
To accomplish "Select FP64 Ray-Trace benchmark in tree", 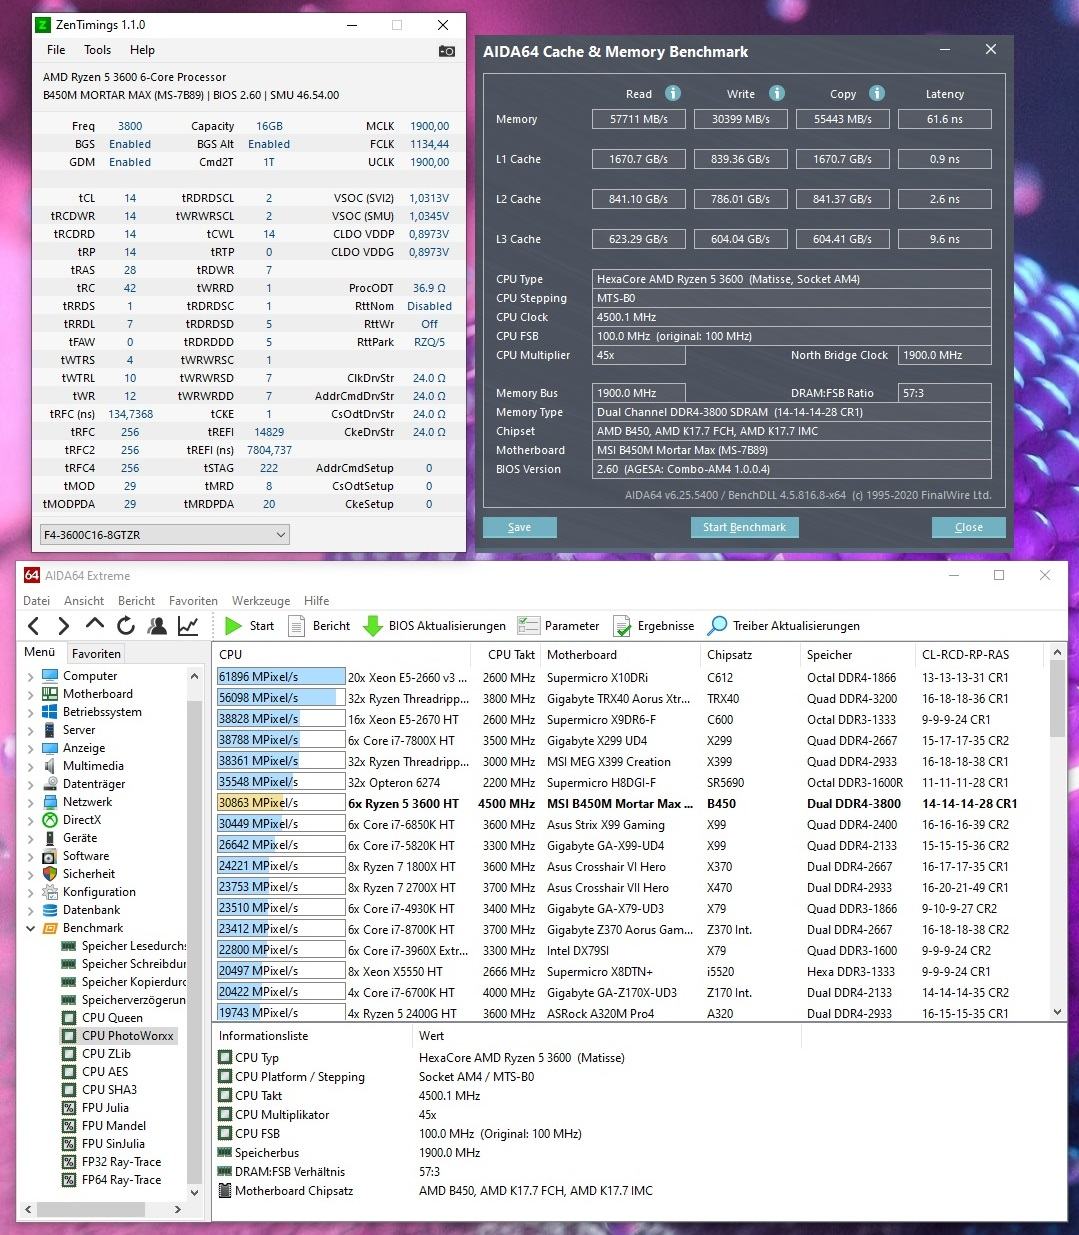I will pyautogui.click(x=121, y=1180).
